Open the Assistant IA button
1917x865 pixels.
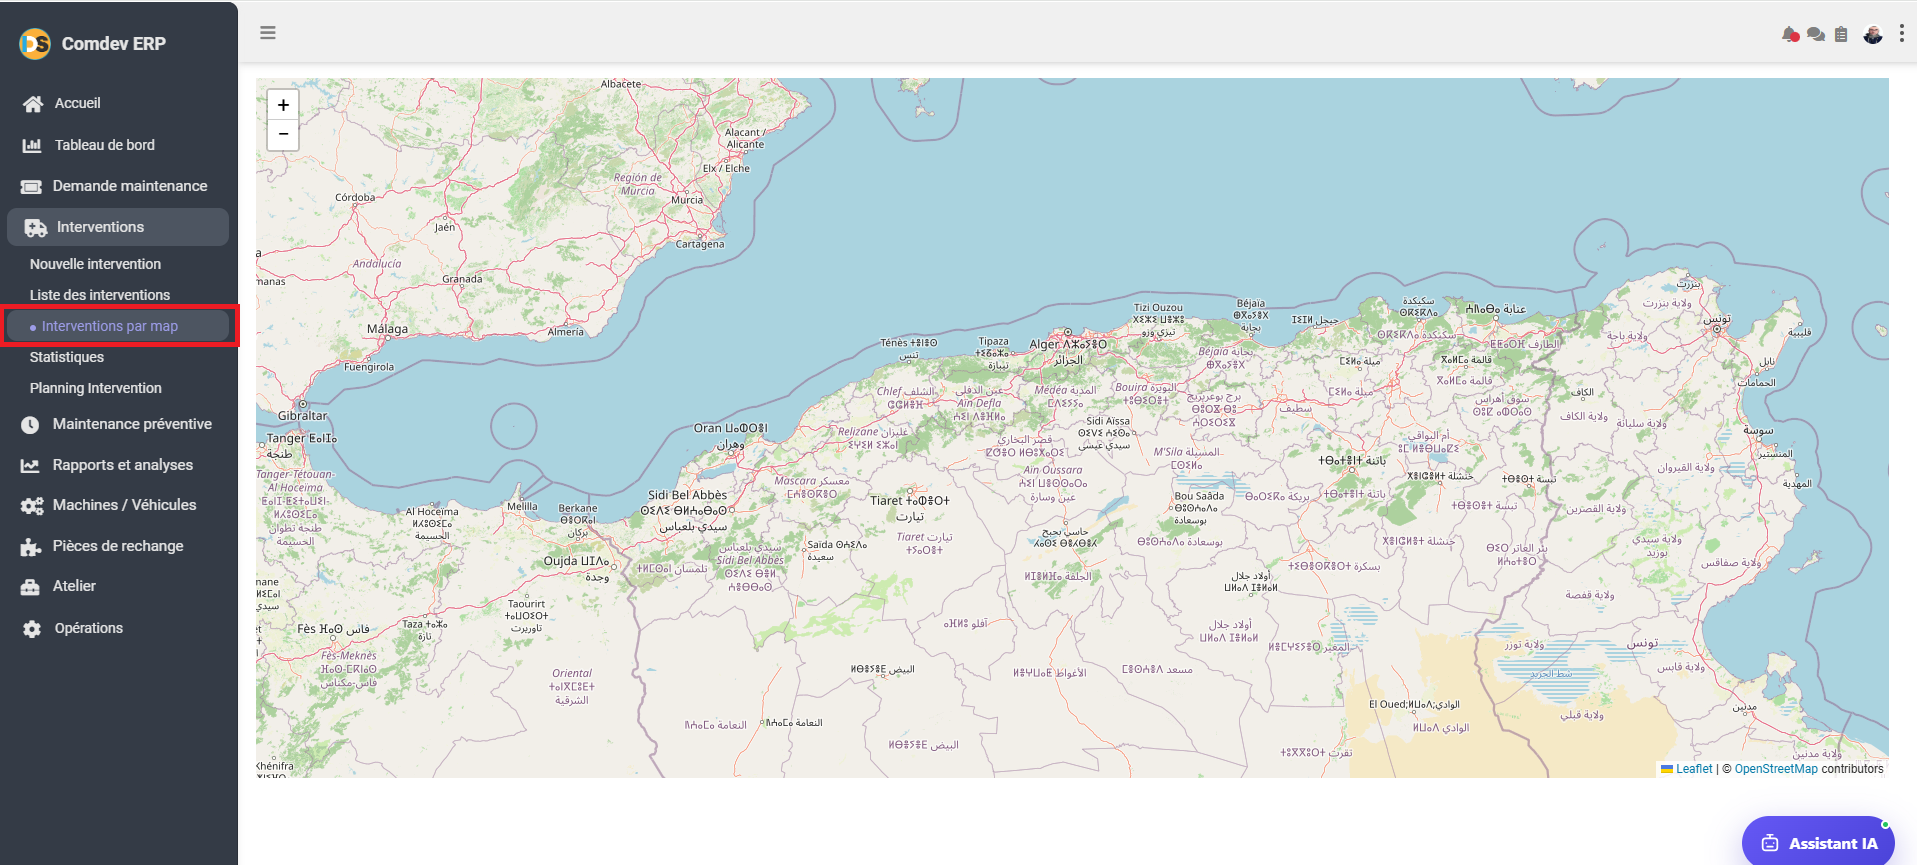click(x=1819, y=843)
